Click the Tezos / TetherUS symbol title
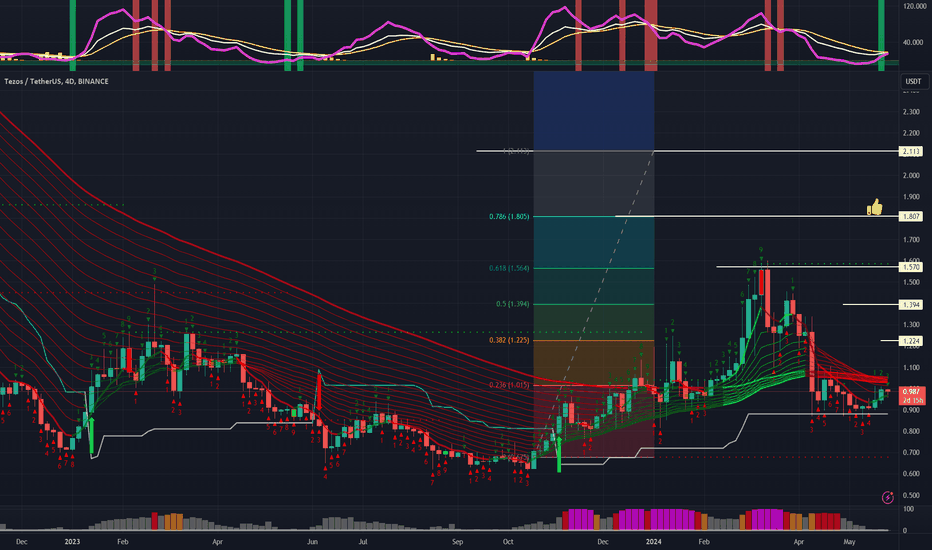The width and height of the screenshot is (932, 550). pos(56,81)
